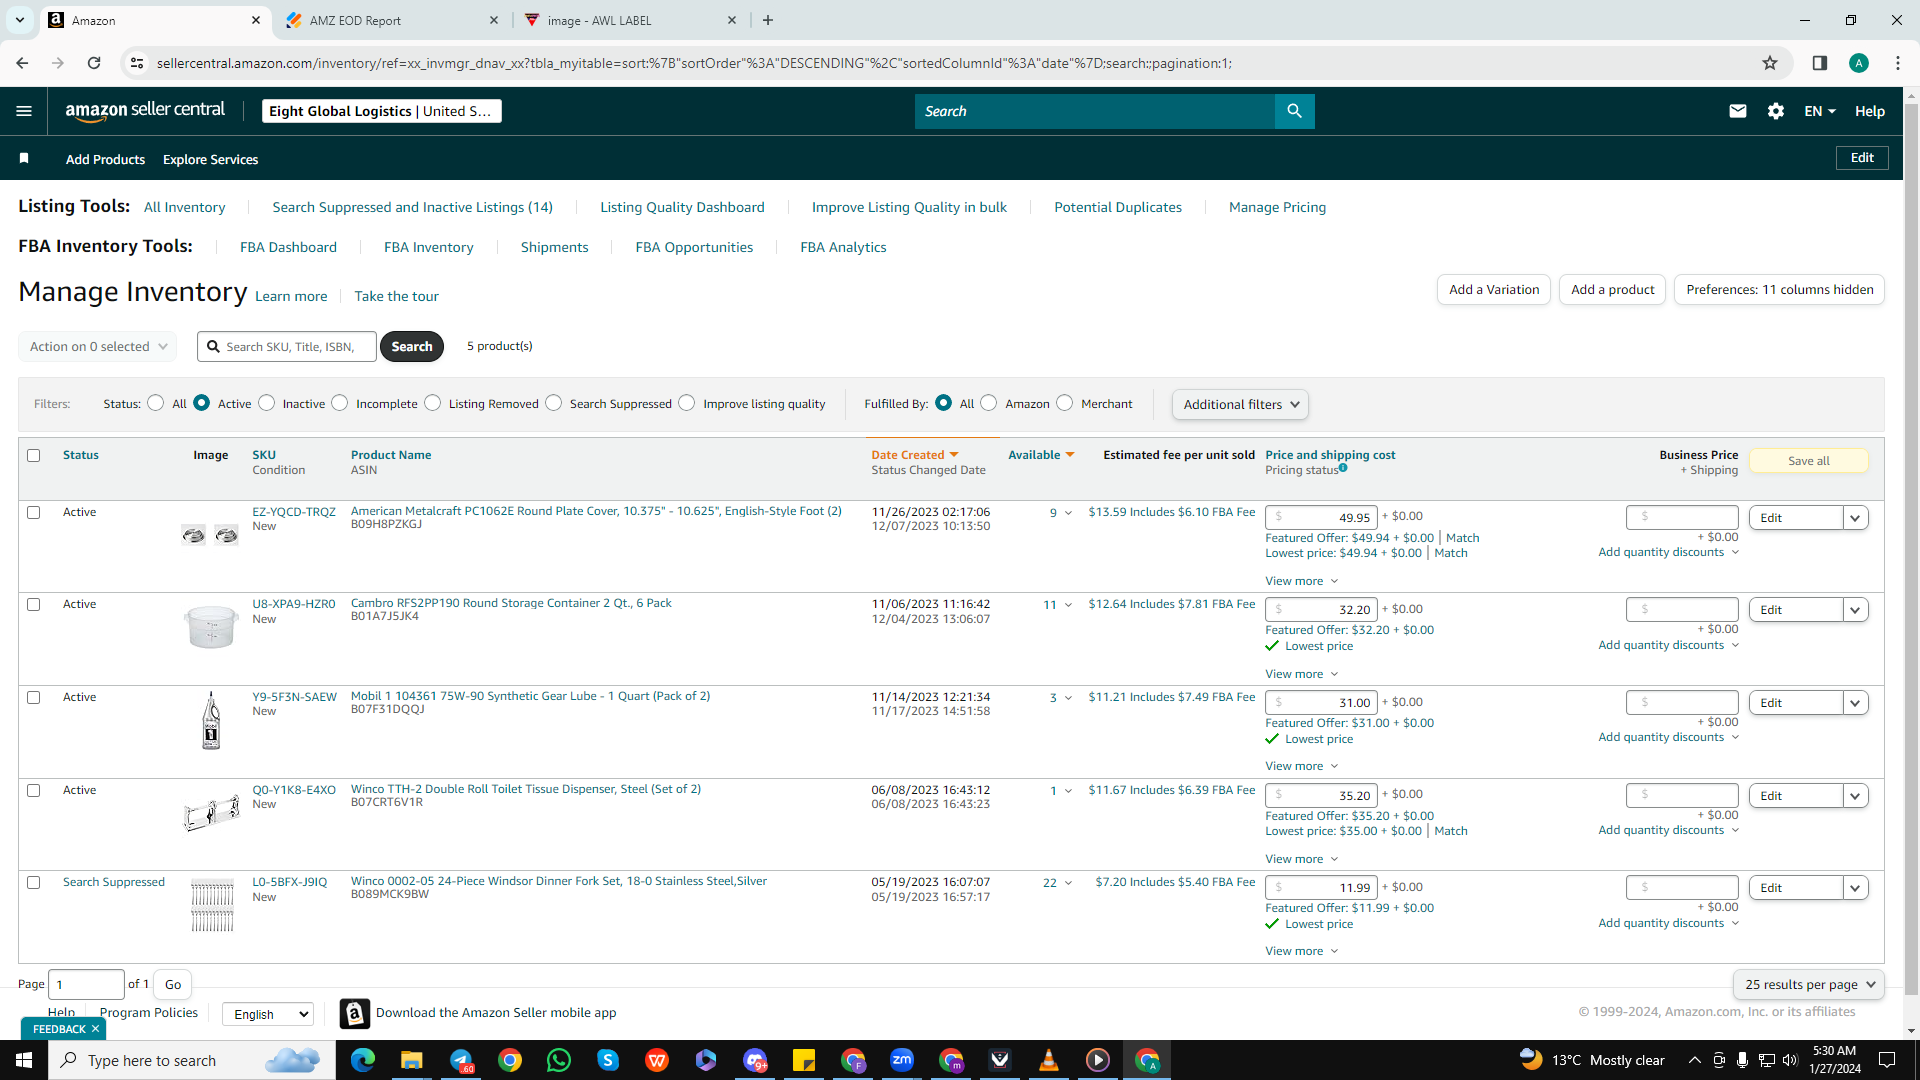This screenshot has height=1080, width=1920.
Task: Bookmark this page with star icon
Action: click(x=1770, y=63)
